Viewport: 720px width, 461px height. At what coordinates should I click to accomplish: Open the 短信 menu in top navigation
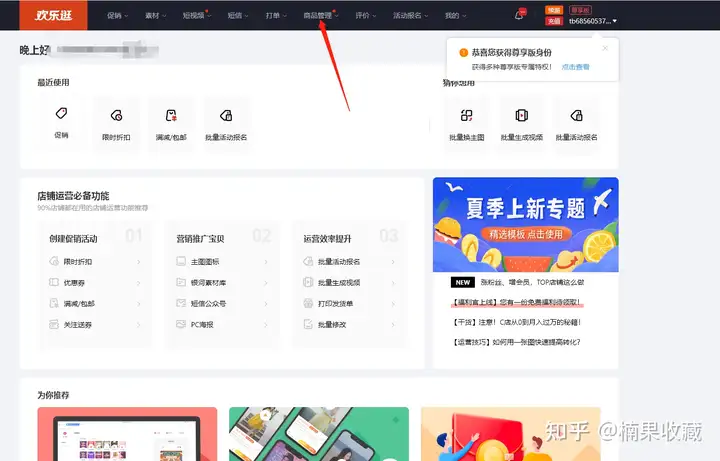pos(238,15)
